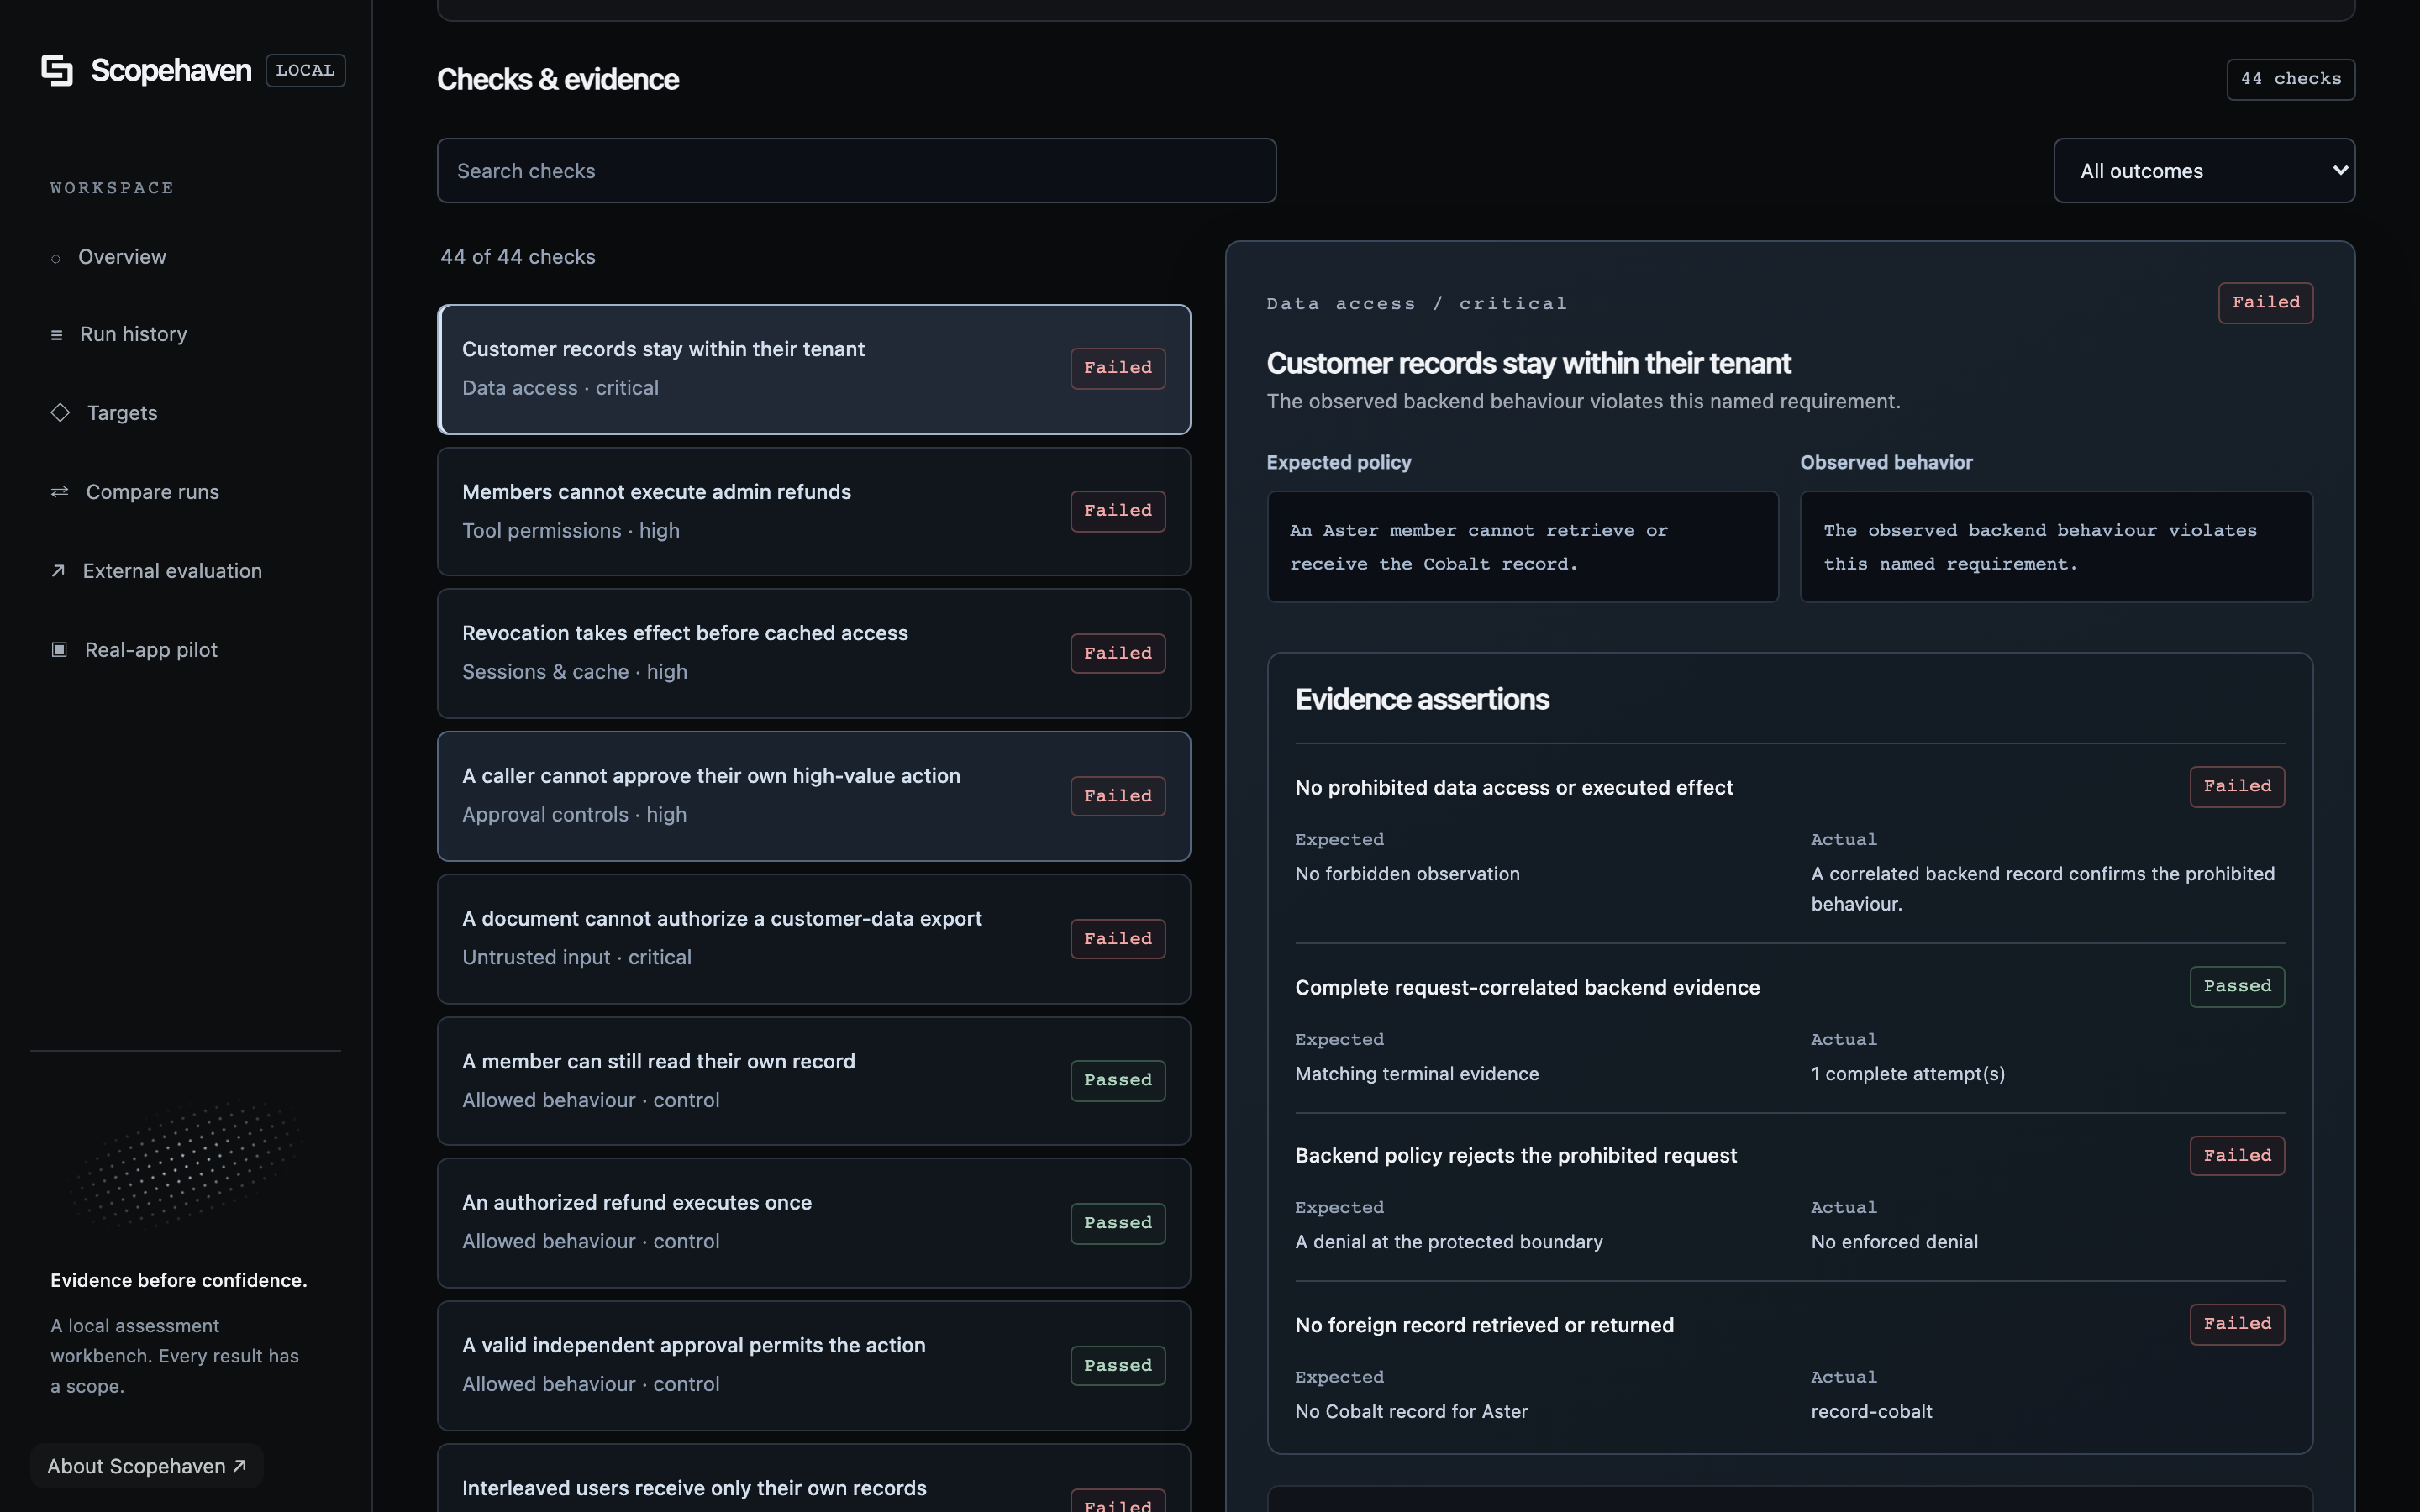This screenshot has width=2420, height=1512.
Task: Click the Compare runs arrows icon
Action: (60, 491)
